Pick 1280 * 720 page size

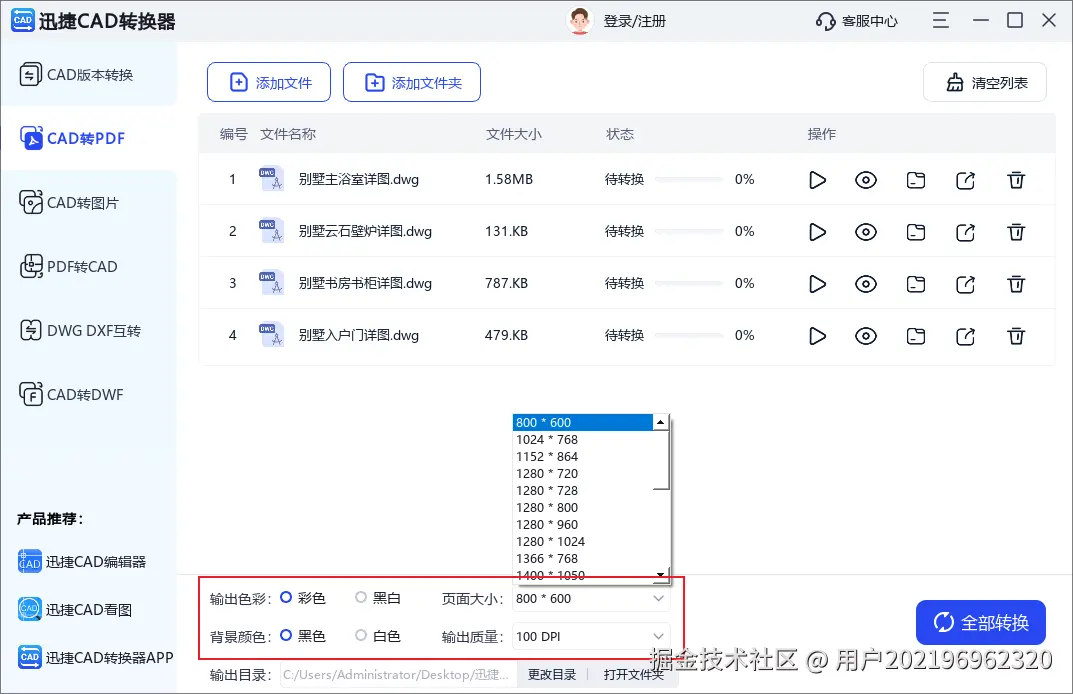tap(582, 474)
